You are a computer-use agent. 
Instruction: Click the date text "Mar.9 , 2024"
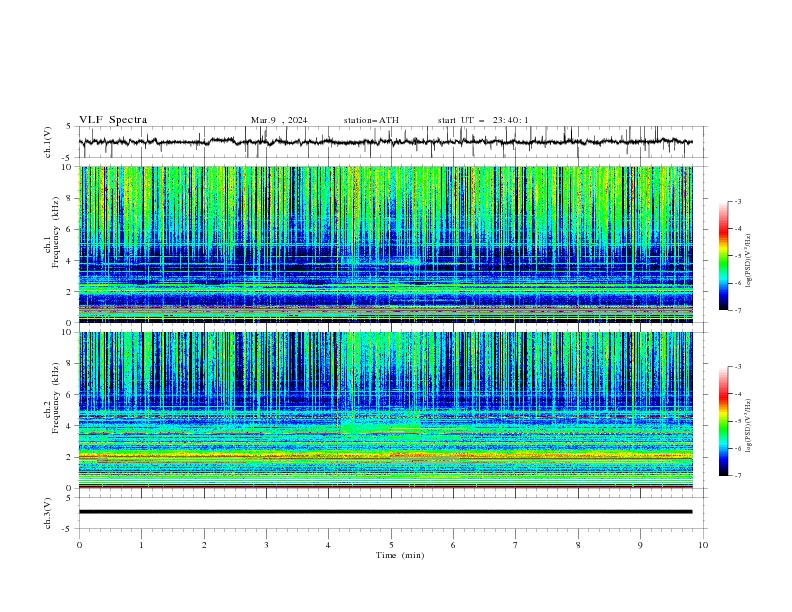(x=279, y=120)
